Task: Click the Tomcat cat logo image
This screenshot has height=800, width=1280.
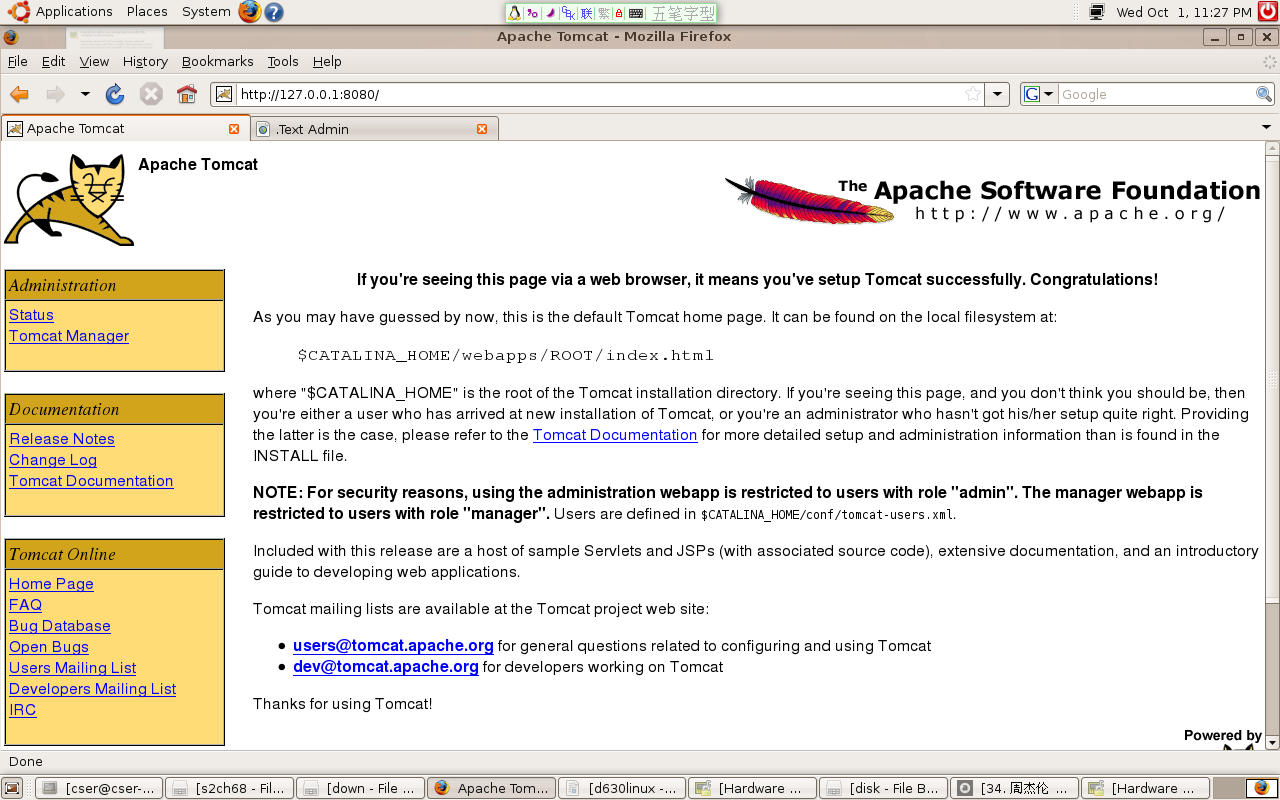Action: 69,200
